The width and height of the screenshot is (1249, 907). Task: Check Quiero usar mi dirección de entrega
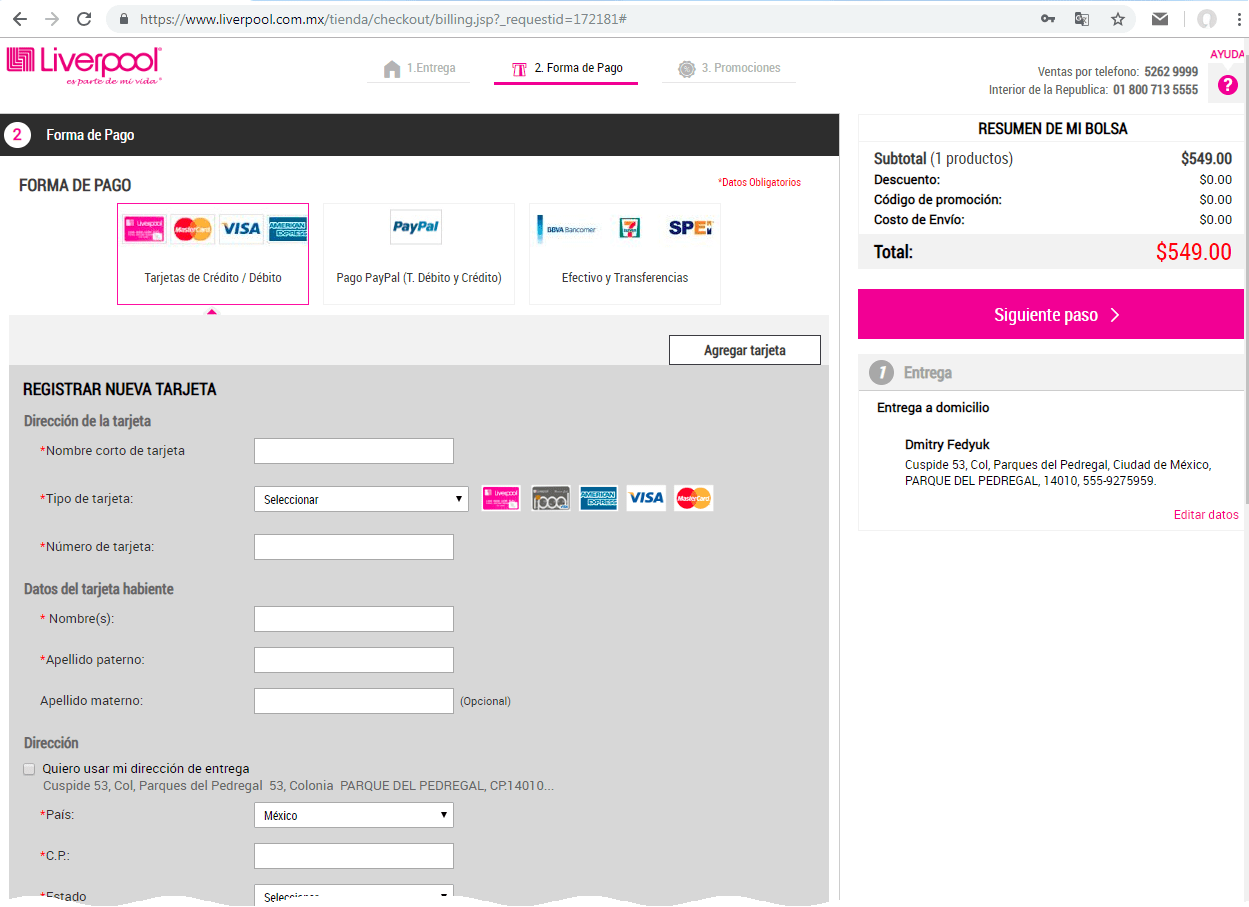coord(29,769)
